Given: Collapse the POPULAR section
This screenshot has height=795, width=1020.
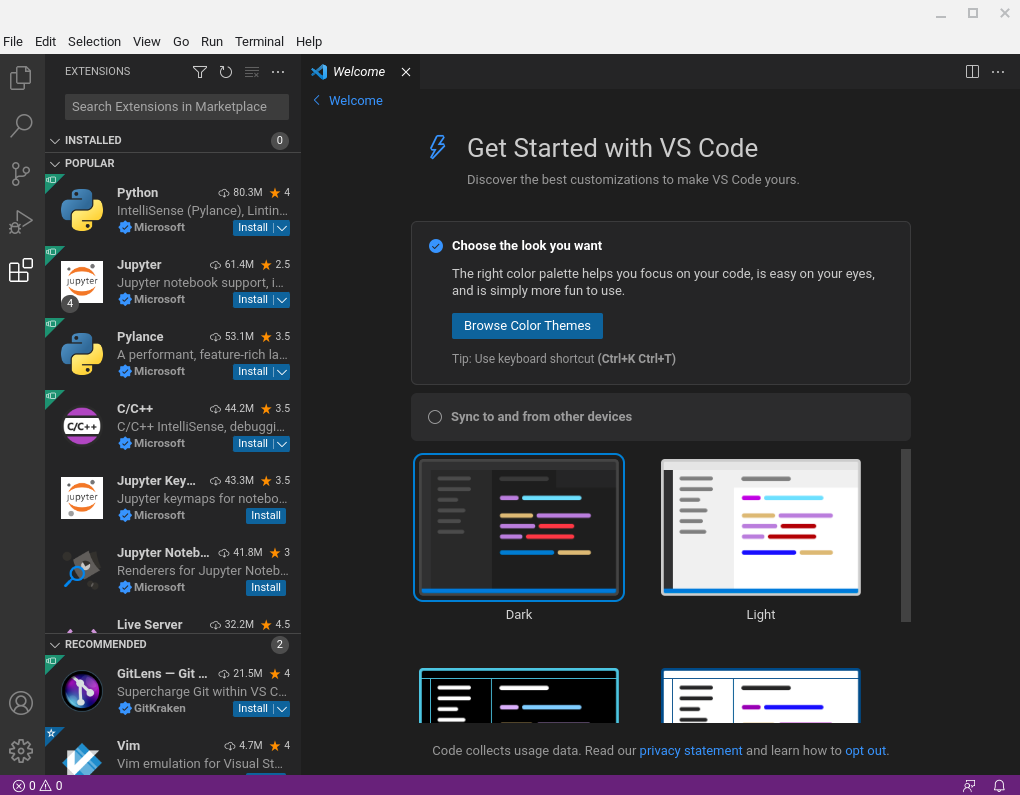Looking at the screenshot, I should 55,163.
